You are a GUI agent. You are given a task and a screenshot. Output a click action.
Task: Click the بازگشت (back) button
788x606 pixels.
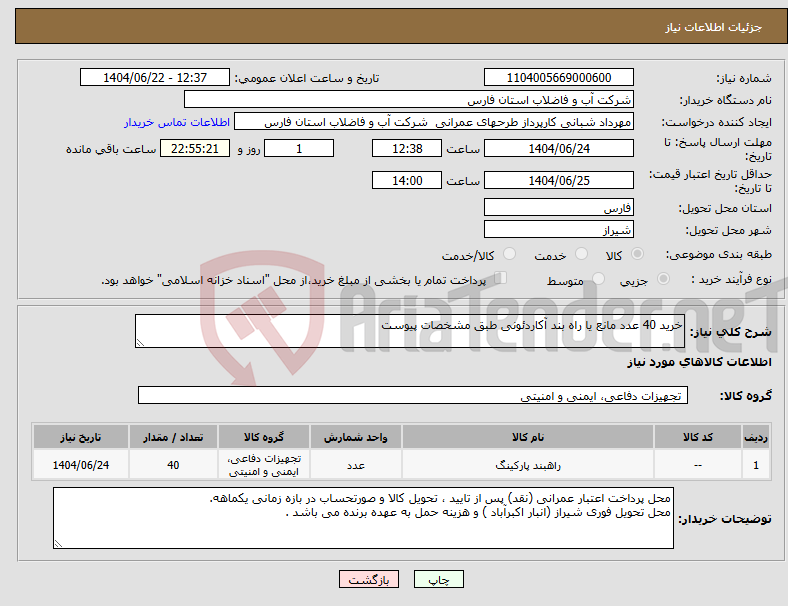click(x=369, y=579)
